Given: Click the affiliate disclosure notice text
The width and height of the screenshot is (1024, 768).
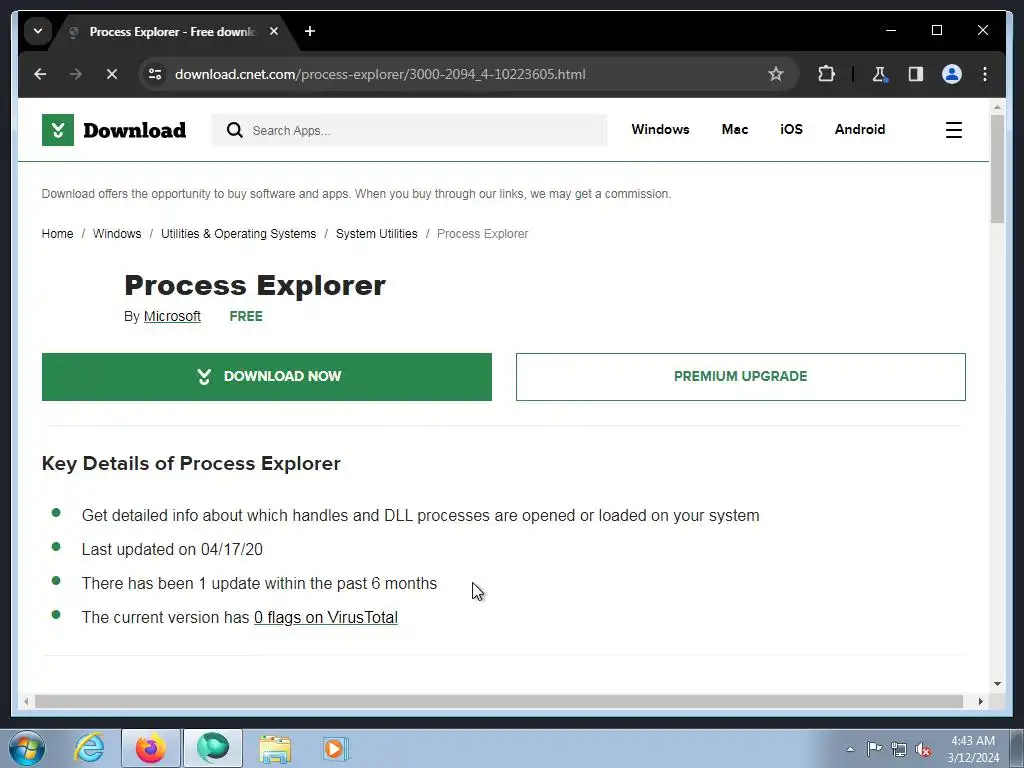Looking at the screenshot, I should pyautogui.click(x=356, y=194).
